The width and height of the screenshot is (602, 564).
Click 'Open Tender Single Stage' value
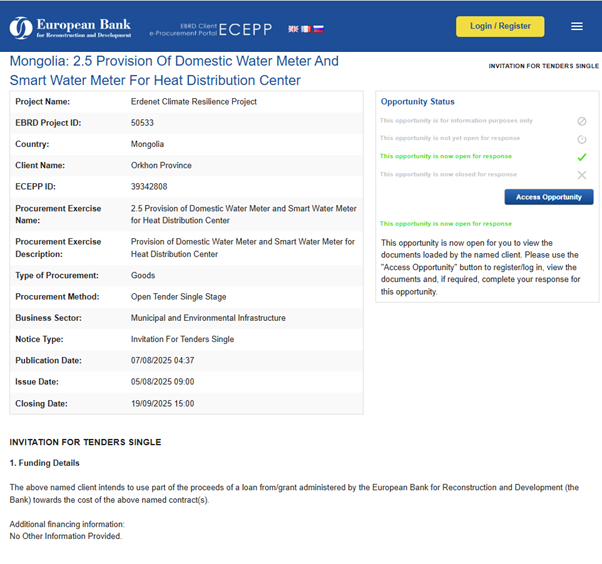point(179,297)
